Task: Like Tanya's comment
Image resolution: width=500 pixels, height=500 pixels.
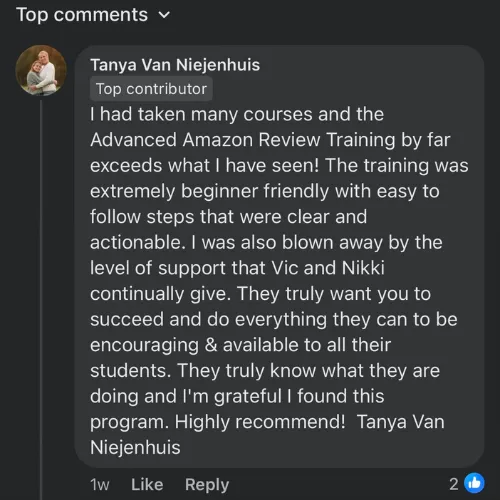Action: point(147,484)
